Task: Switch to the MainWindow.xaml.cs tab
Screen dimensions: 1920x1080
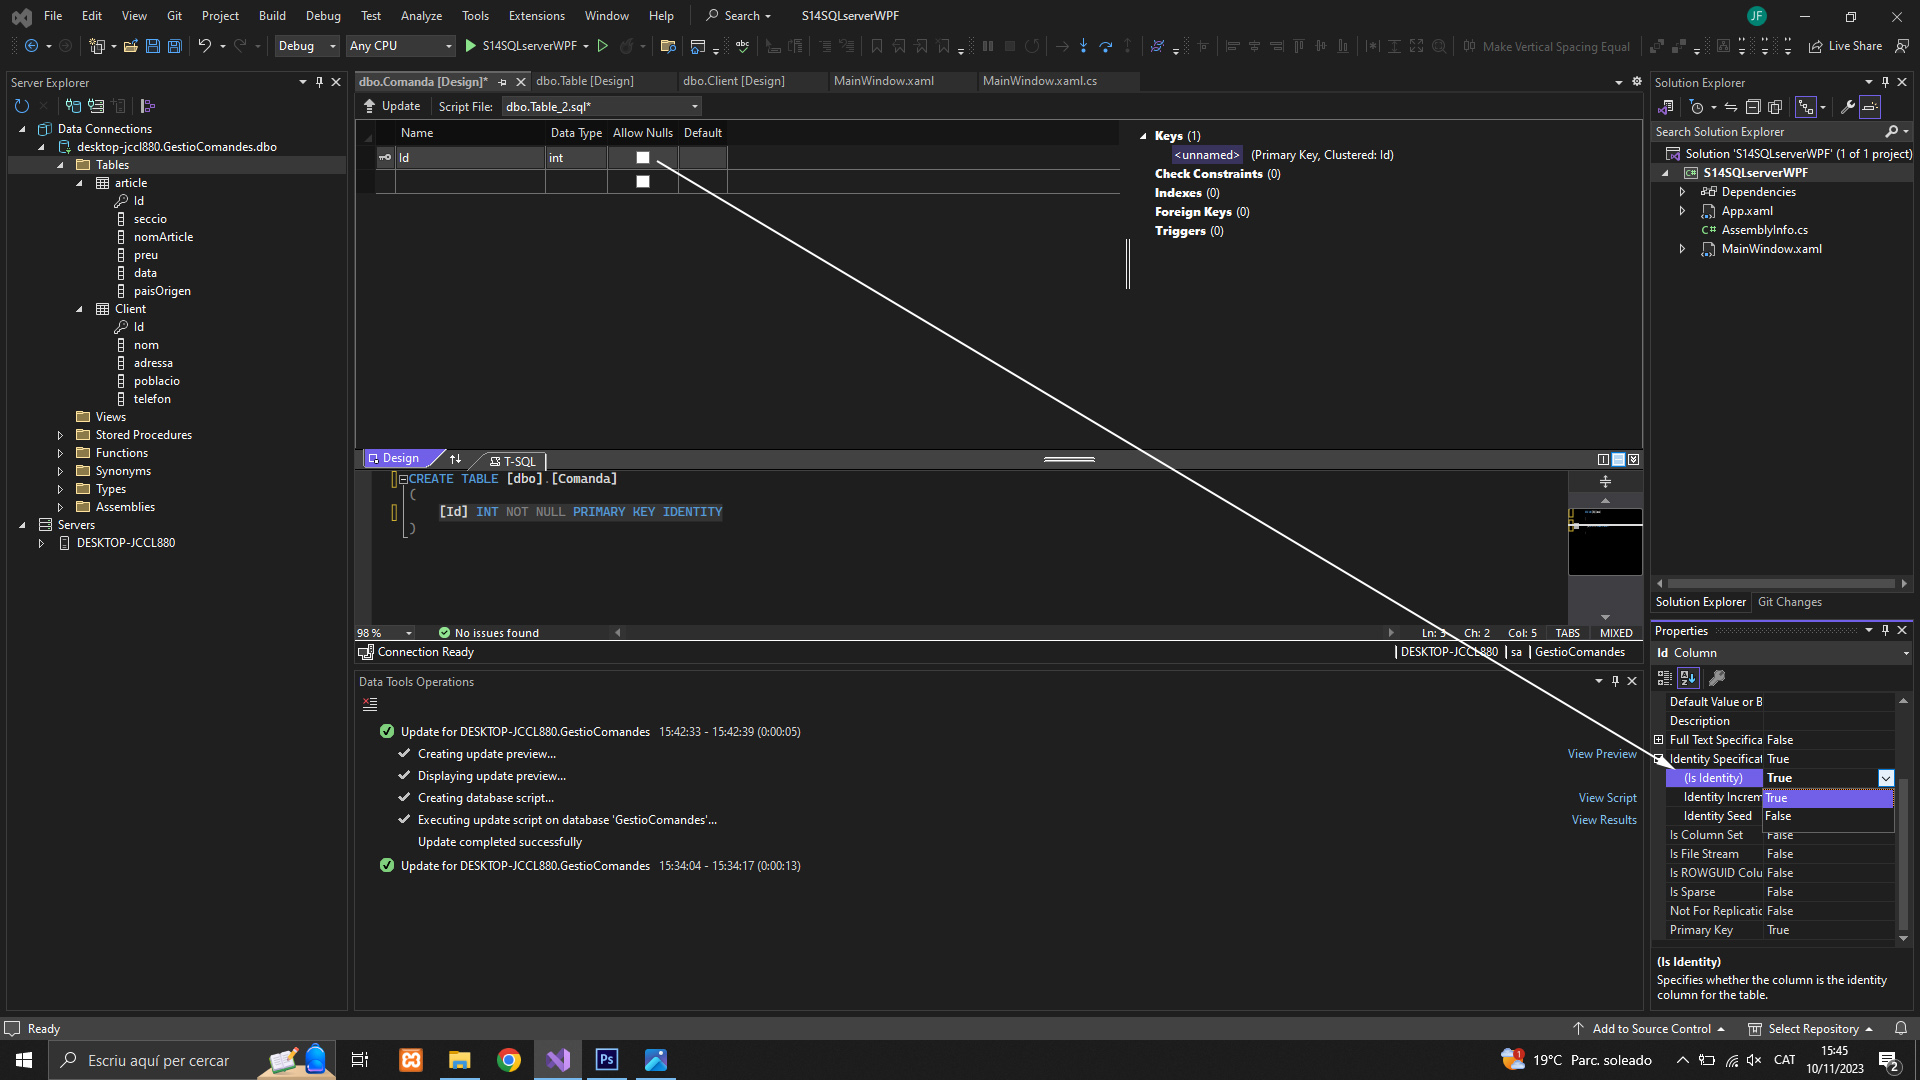Action: (x=1039, y=81)
